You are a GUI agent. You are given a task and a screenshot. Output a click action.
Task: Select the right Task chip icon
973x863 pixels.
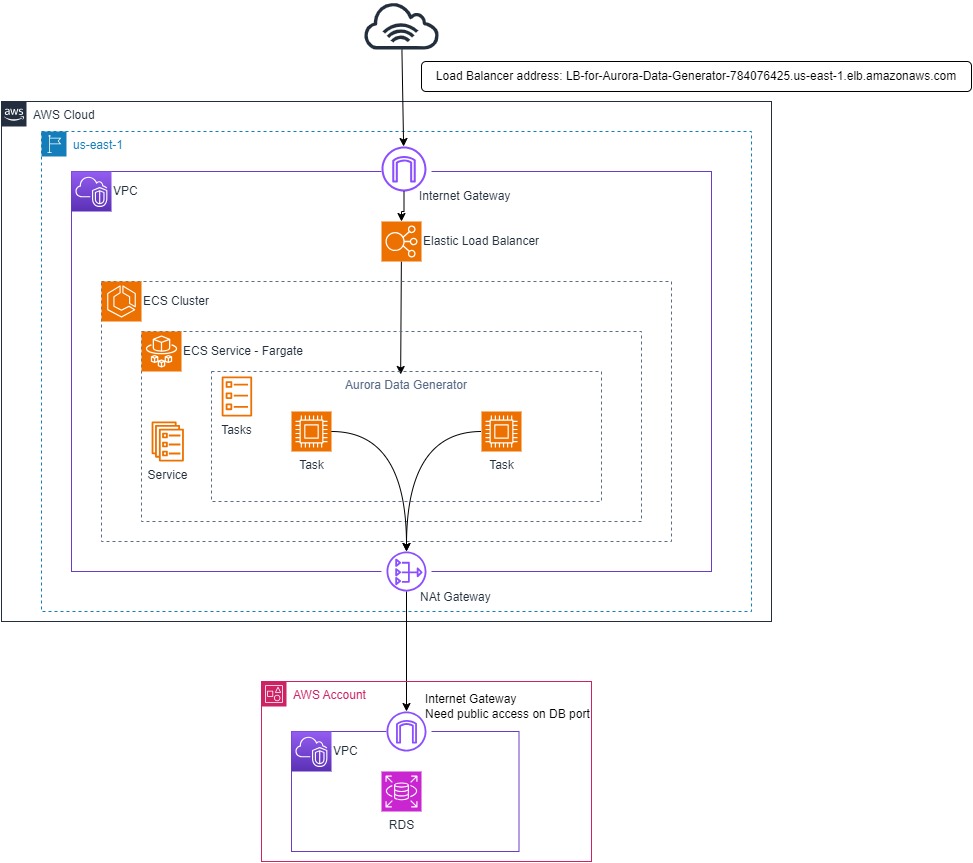click(501, 432)
